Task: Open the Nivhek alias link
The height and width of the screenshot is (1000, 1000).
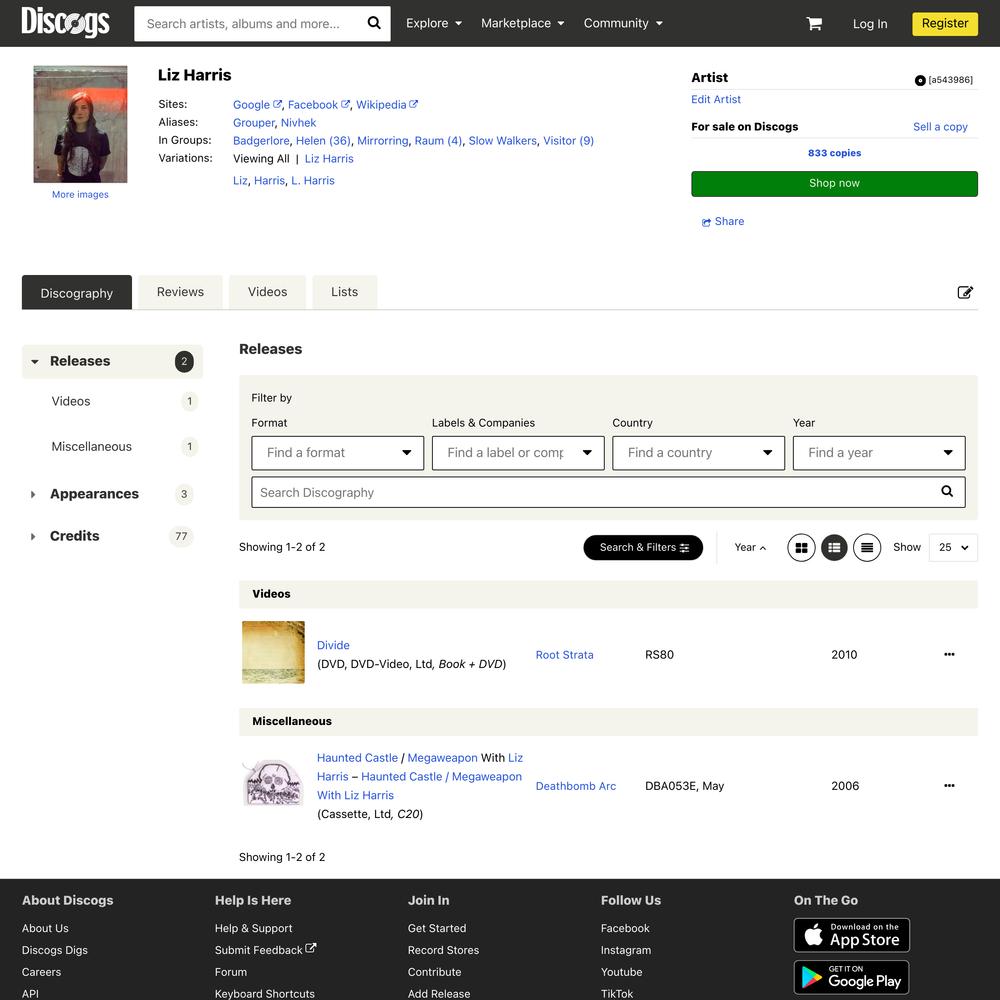Action: coord(298,122)
